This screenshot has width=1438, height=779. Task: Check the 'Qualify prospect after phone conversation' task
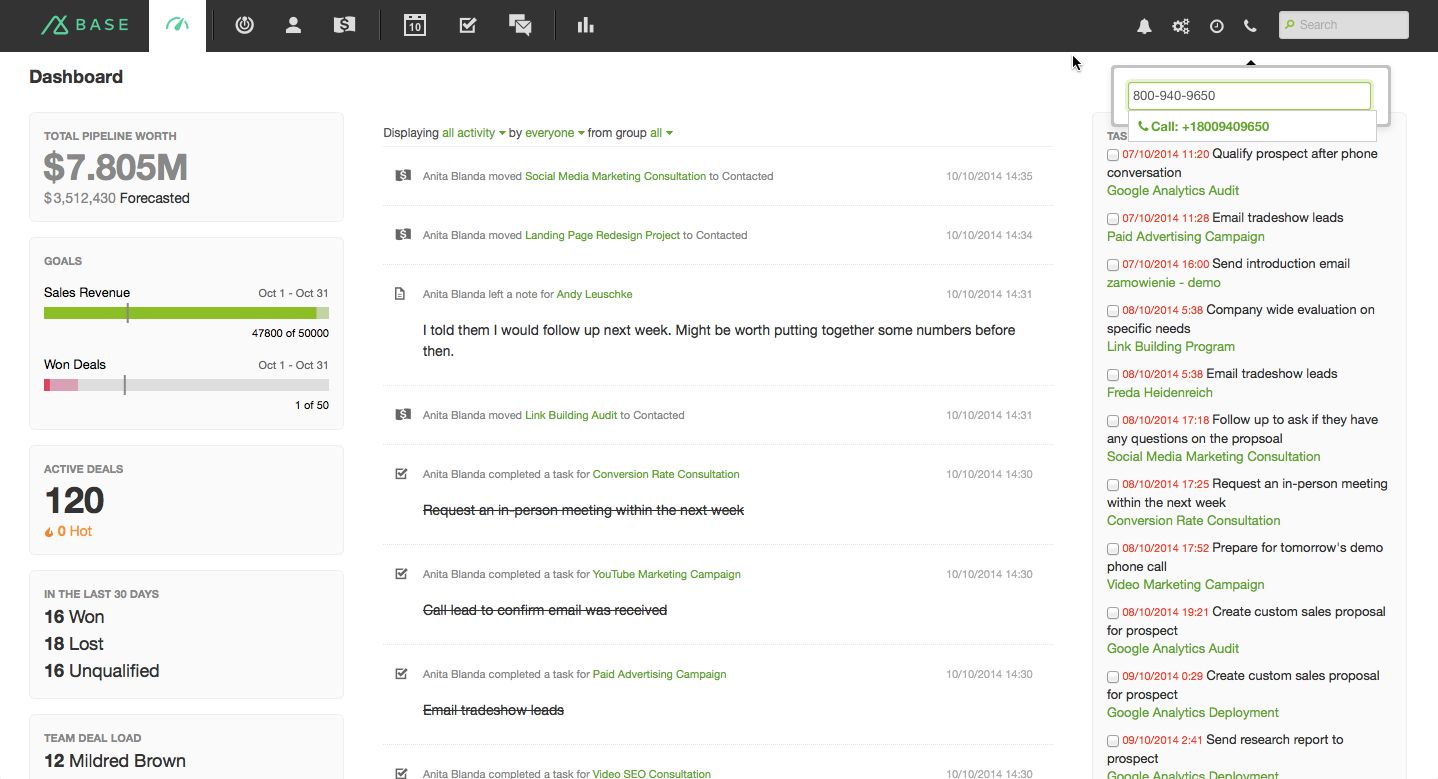tap(1113, 155)
